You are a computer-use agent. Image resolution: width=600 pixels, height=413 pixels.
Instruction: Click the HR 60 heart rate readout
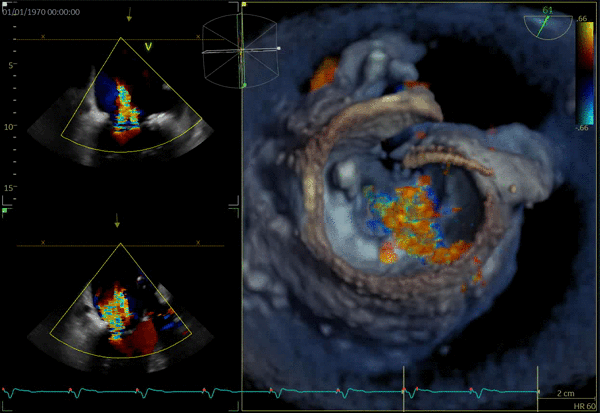point(586,406)
